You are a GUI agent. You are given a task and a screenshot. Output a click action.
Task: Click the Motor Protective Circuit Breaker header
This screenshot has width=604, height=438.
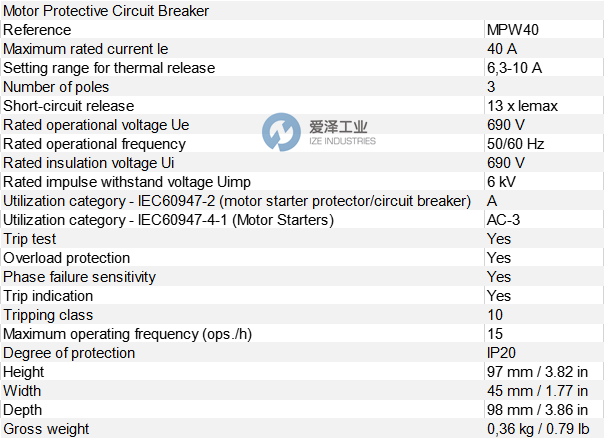point(107,11)
